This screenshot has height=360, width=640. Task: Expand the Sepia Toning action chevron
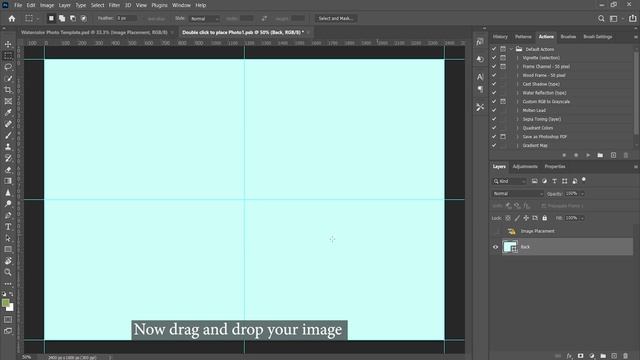point(518,119)
